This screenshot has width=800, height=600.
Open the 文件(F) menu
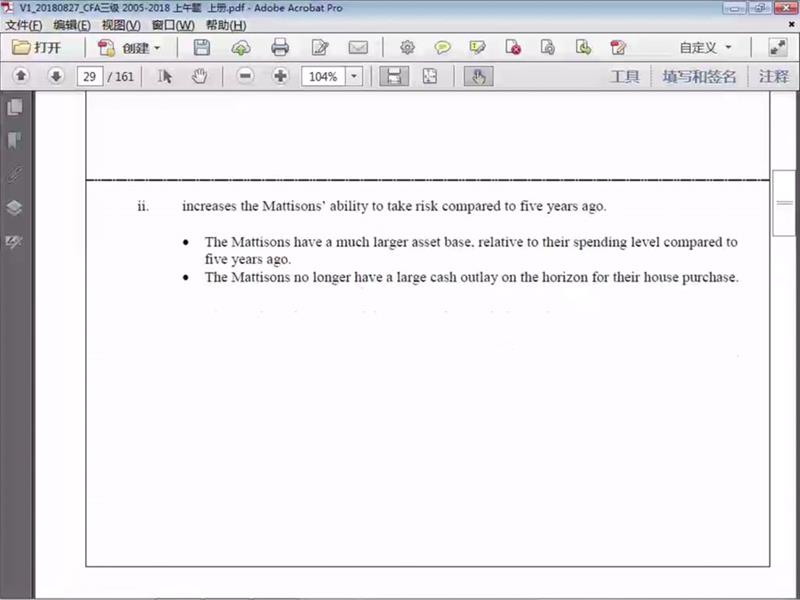[24, 25]
